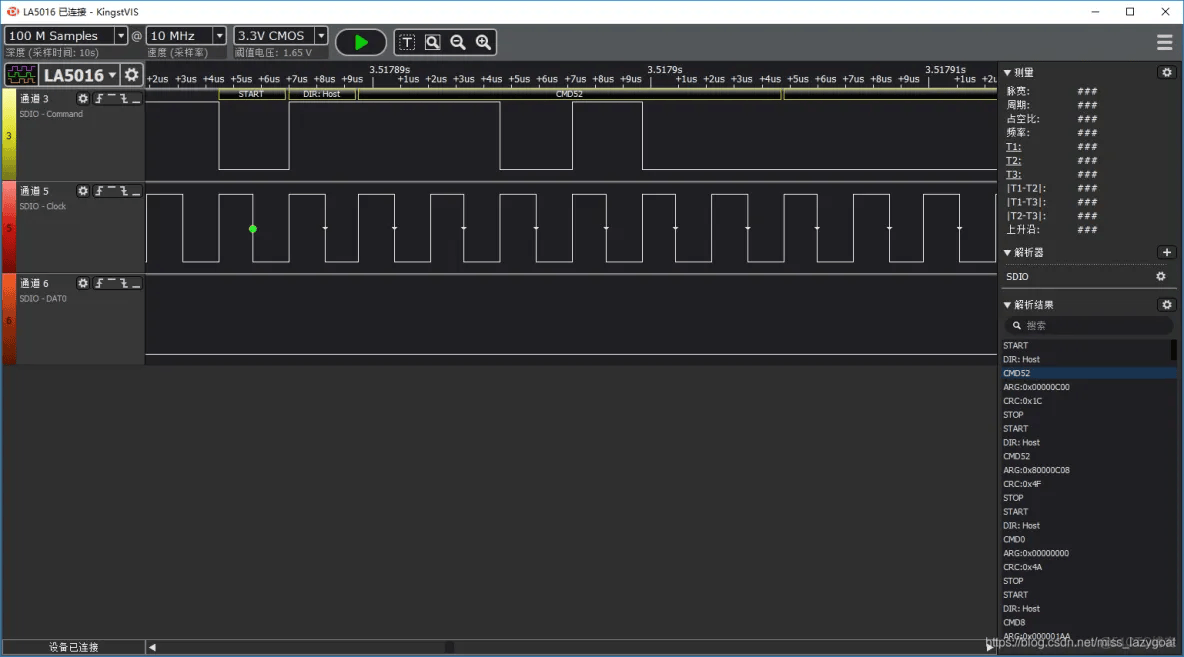Set falling edge trigger on channel 3

[124, 99]
